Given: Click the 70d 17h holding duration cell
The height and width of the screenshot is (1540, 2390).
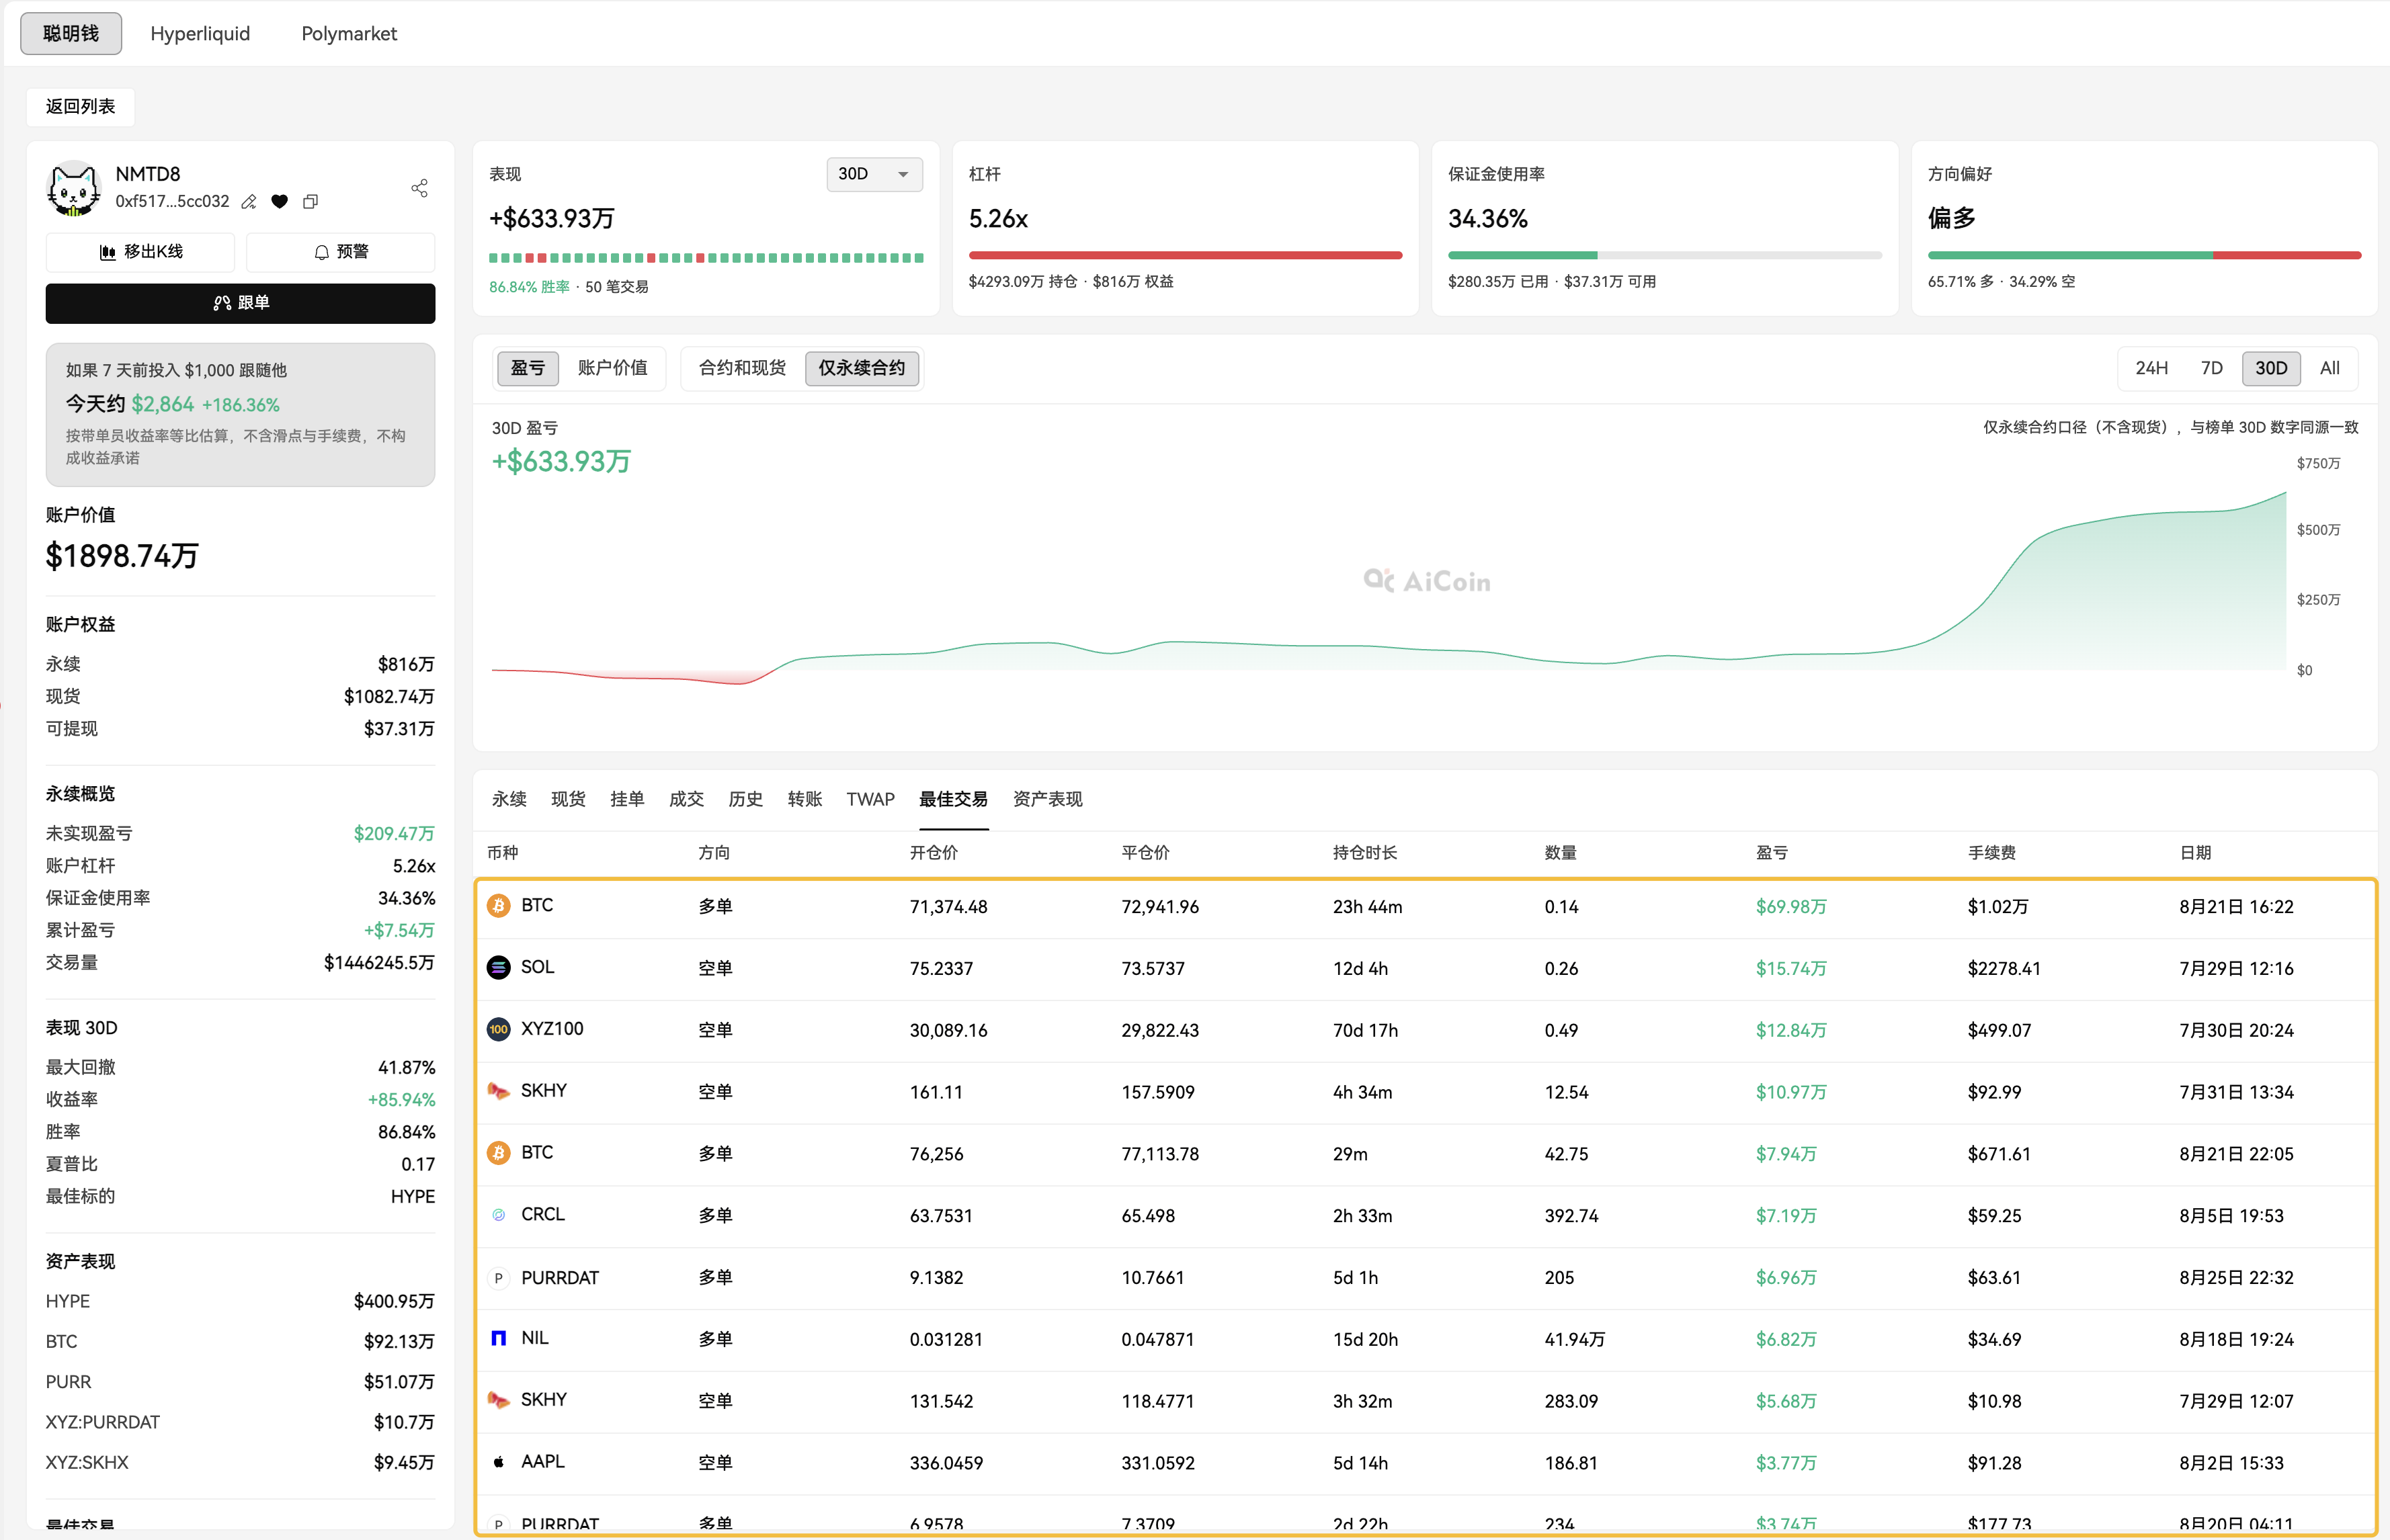Looking at the screenshot, I should 1365,1031.
